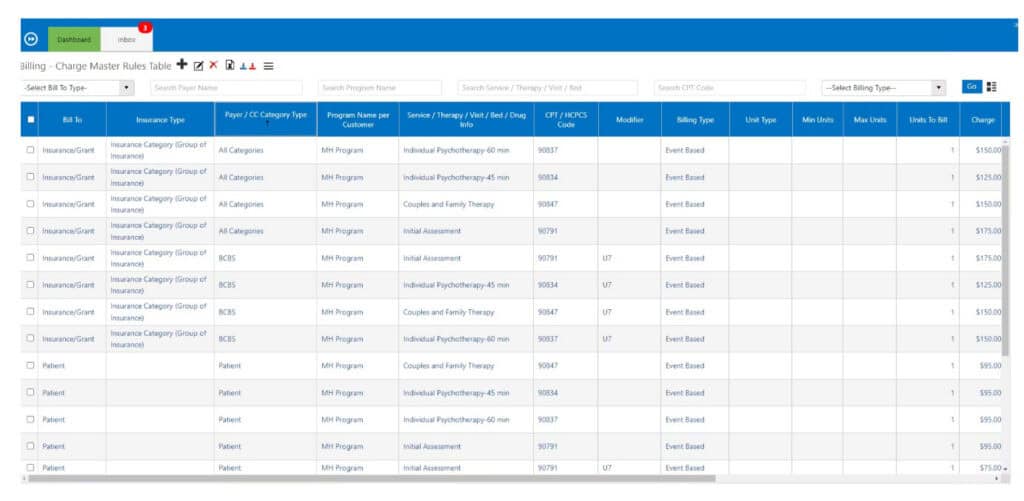
Task: Click the column layout icon next to Go
Action: 991,87
